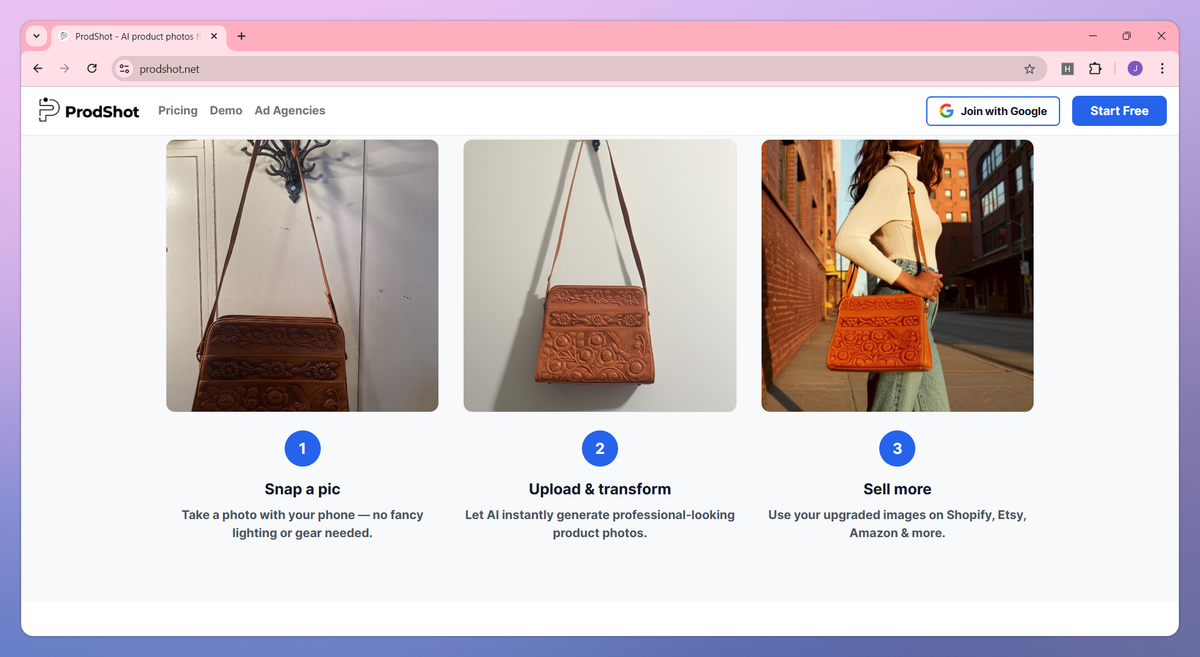Click the prodshot.net address bar
The image size is (1200, 657).
click(578, 69)
